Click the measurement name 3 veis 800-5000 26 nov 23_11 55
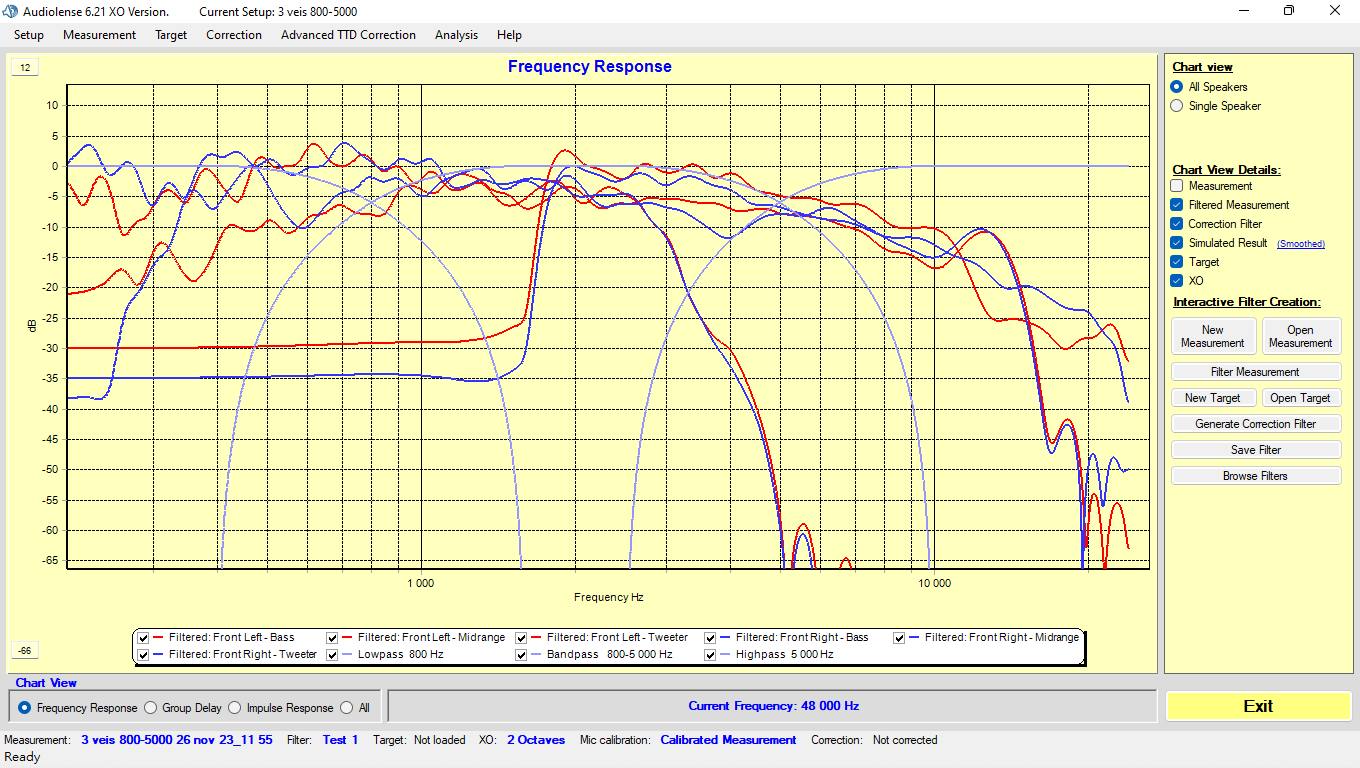1360x768 pixels. coord(177,740)
